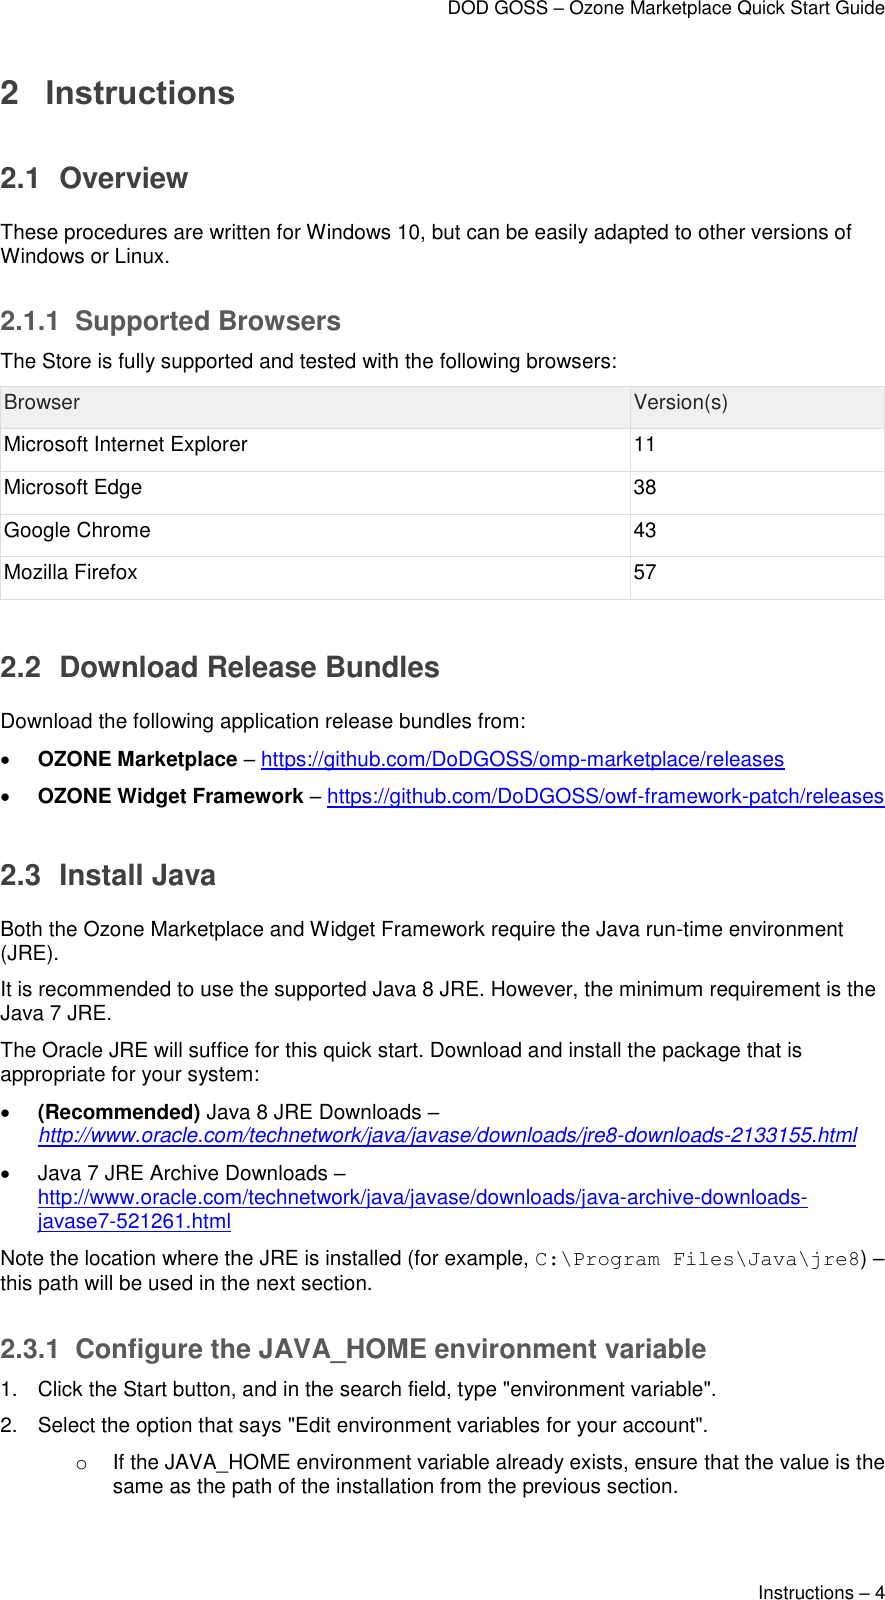Click the 'Version(s)' table header cell
This screenshot has height=1600, width=885.
click(x=757, y=407)
